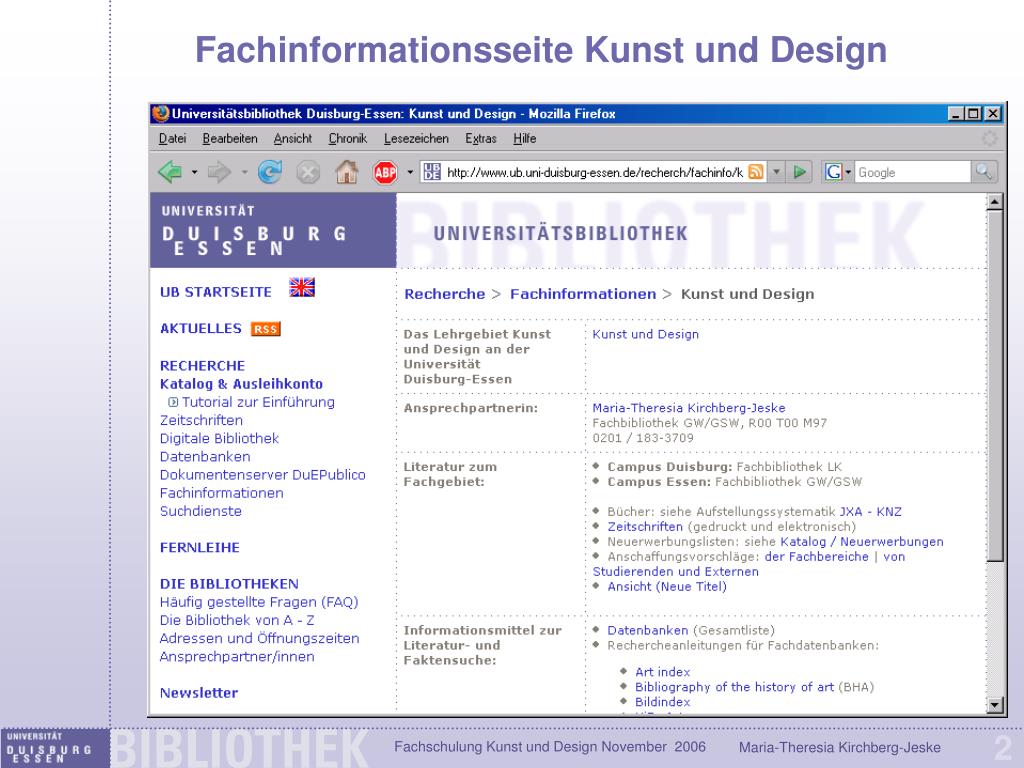
Task: Click into the Google search field
Action: click(912, 172)
